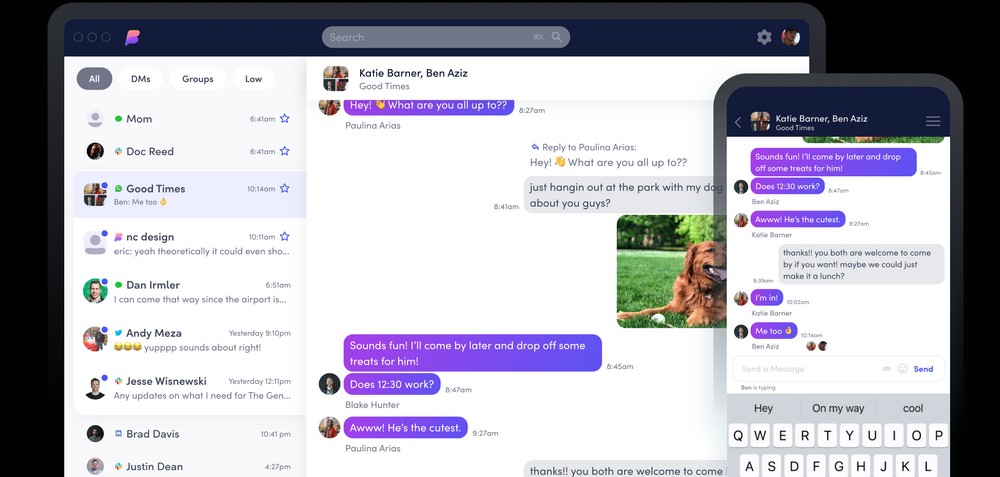Open the Brad Davis conversation
This screenshot has height=477, width=1000.
click(x=189, y=434)
